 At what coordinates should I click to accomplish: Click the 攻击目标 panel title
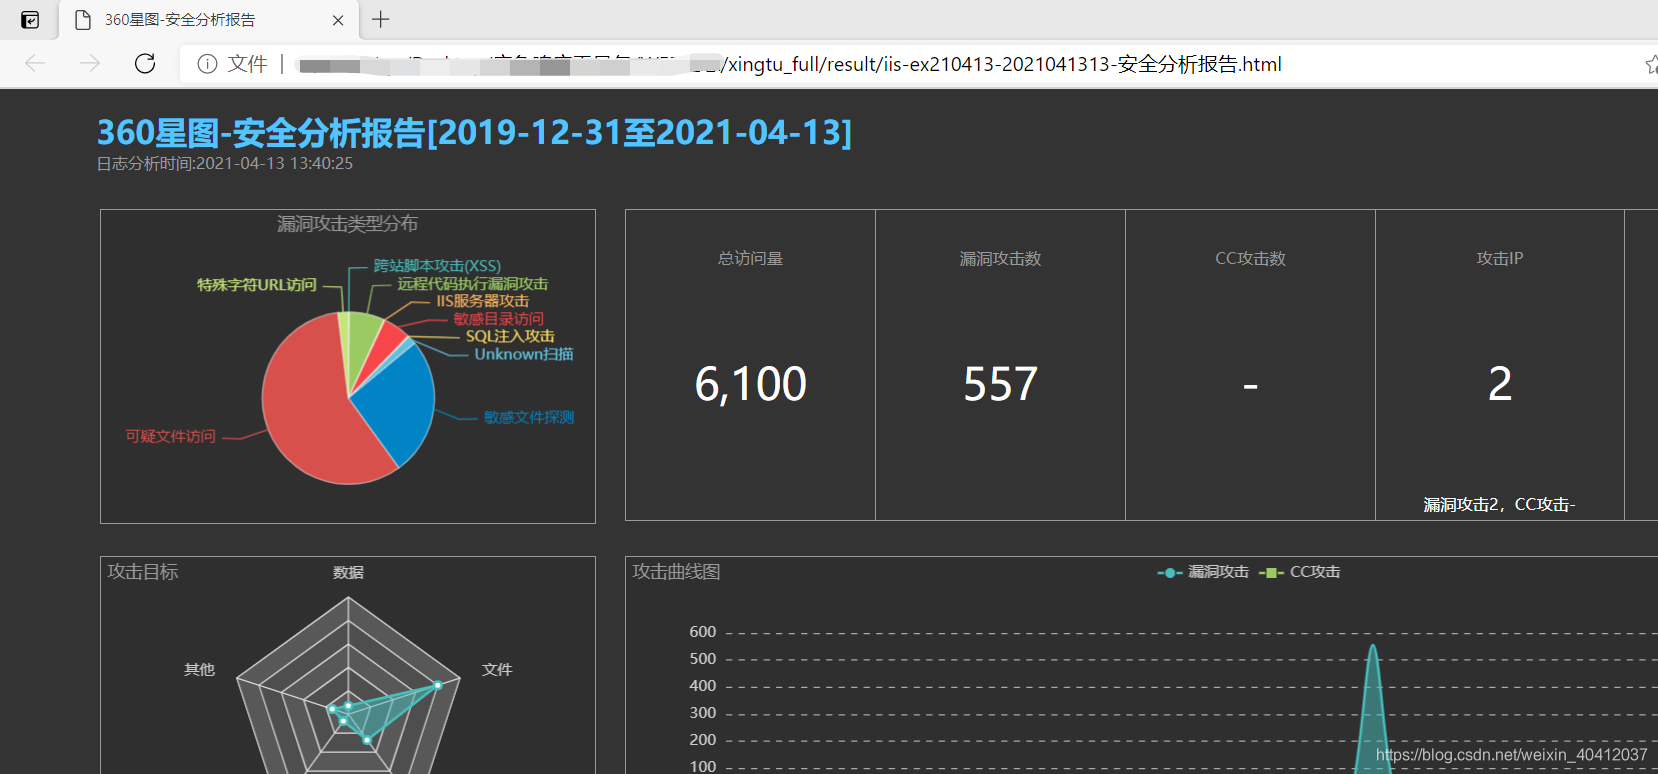(143, 572)
